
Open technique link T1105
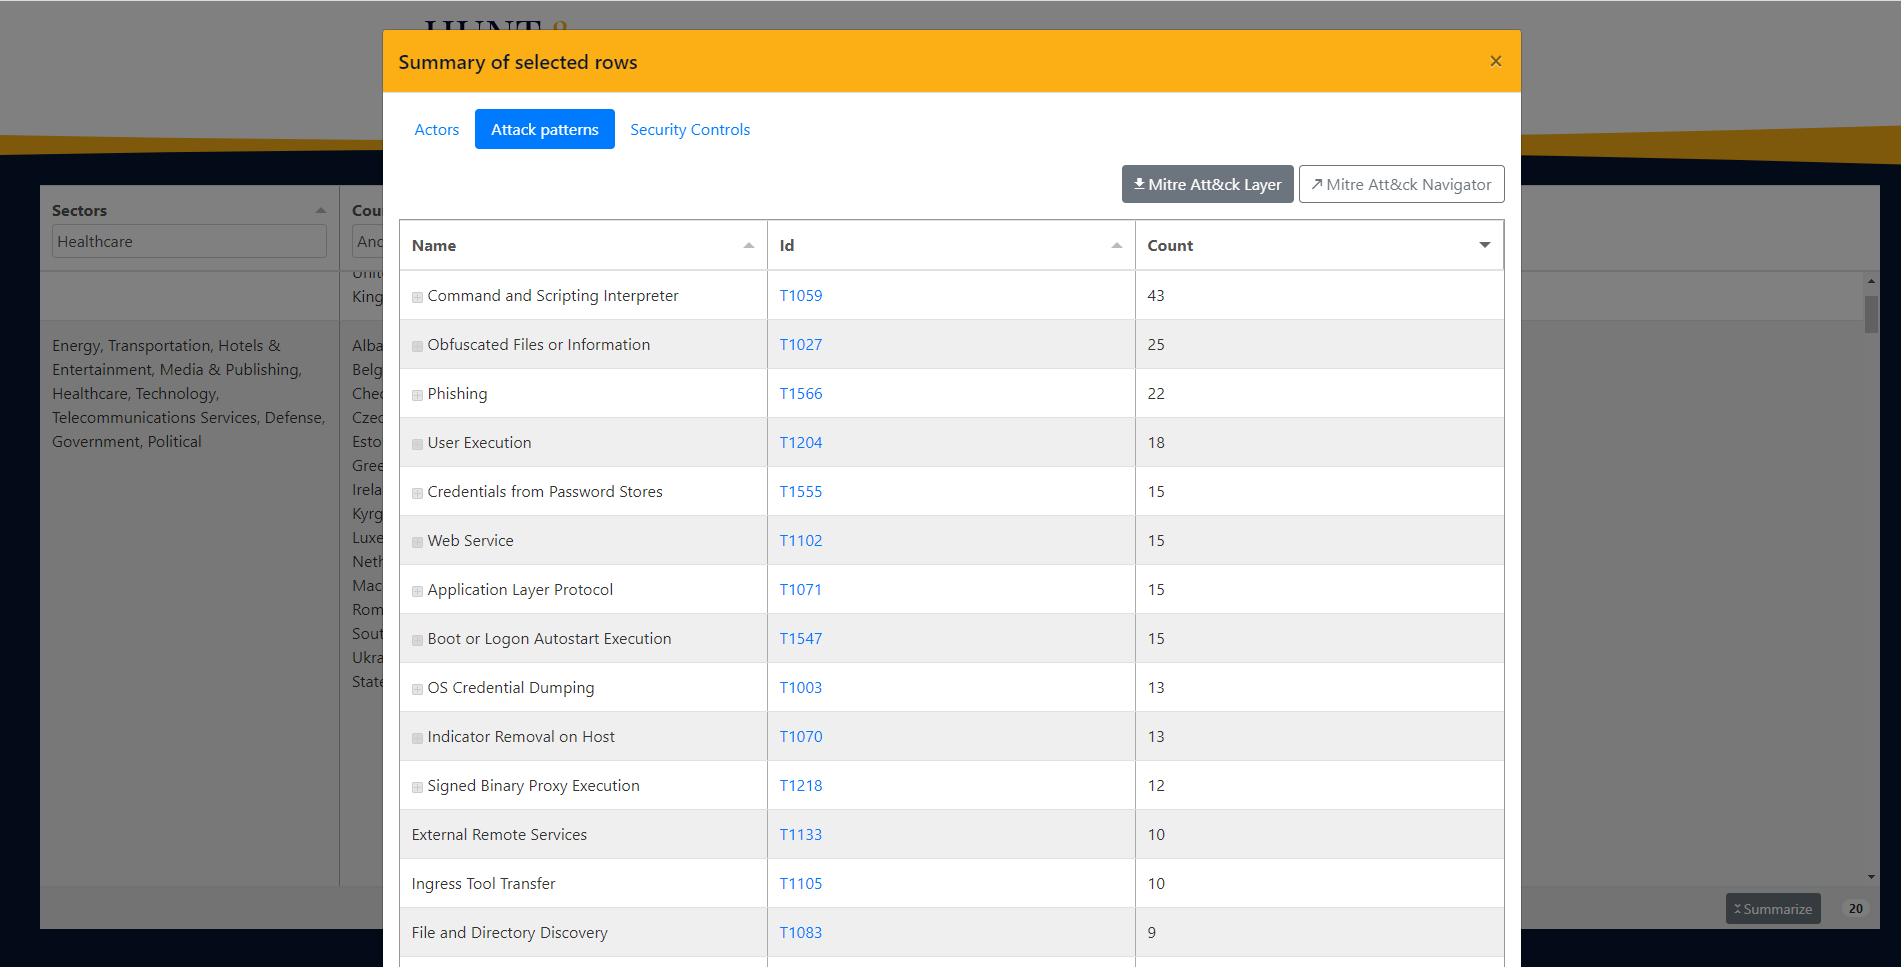801,883
